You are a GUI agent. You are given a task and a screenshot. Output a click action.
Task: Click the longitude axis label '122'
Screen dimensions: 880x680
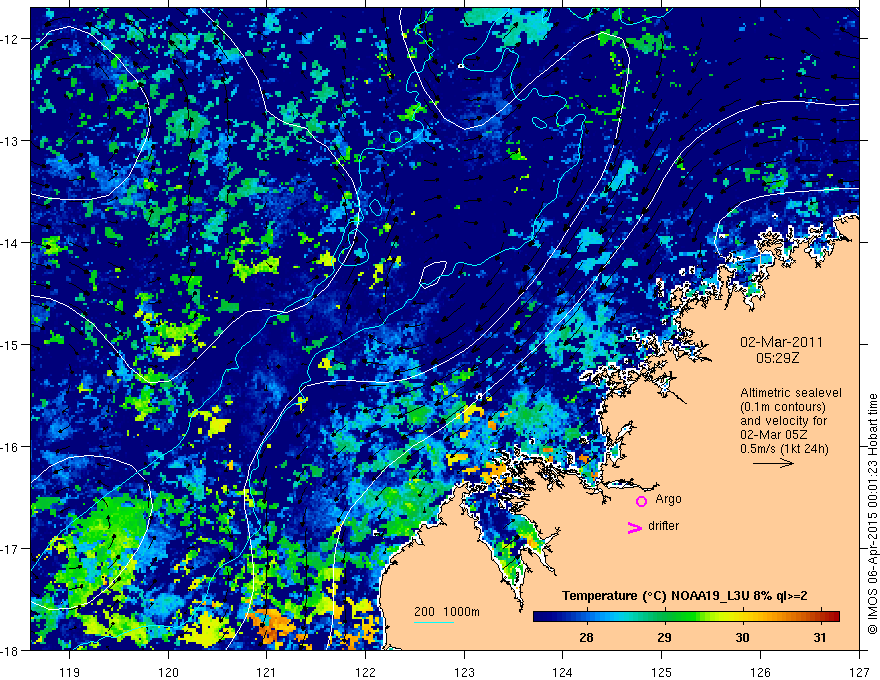pos(365,672)
